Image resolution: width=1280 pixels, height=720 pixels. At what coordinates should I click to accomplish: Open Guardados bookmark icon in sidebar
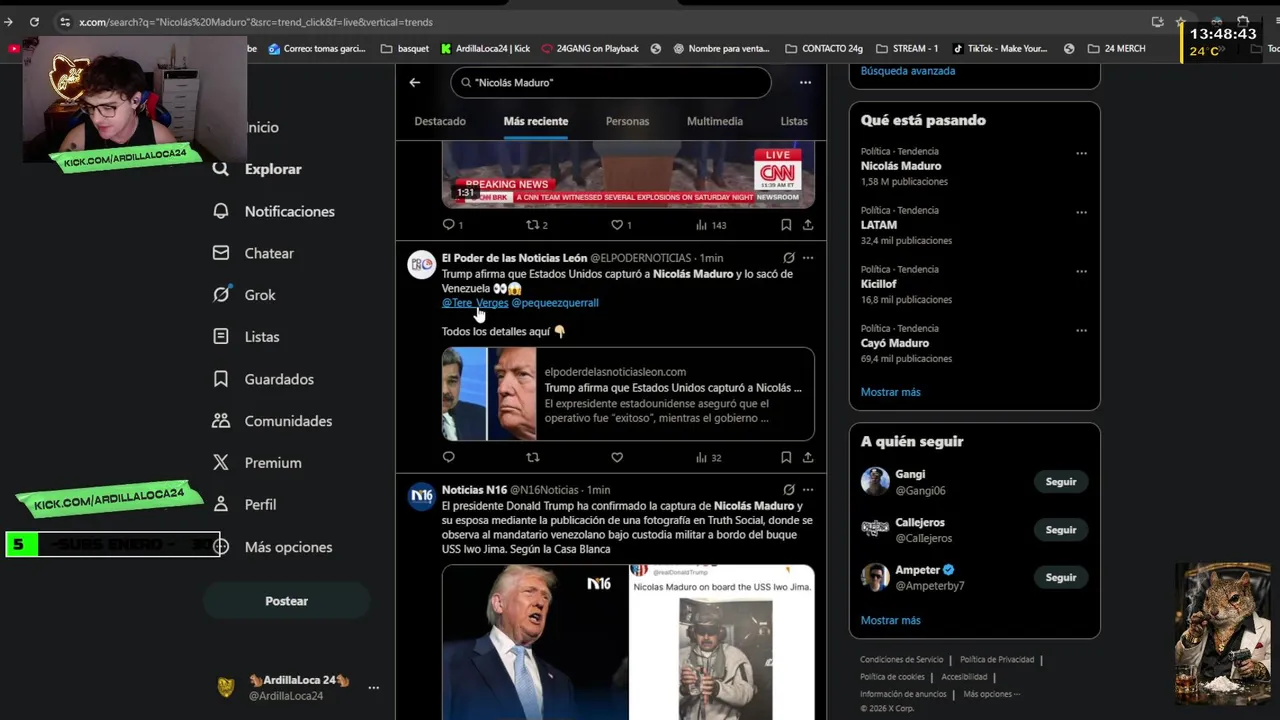pos(221,379)
